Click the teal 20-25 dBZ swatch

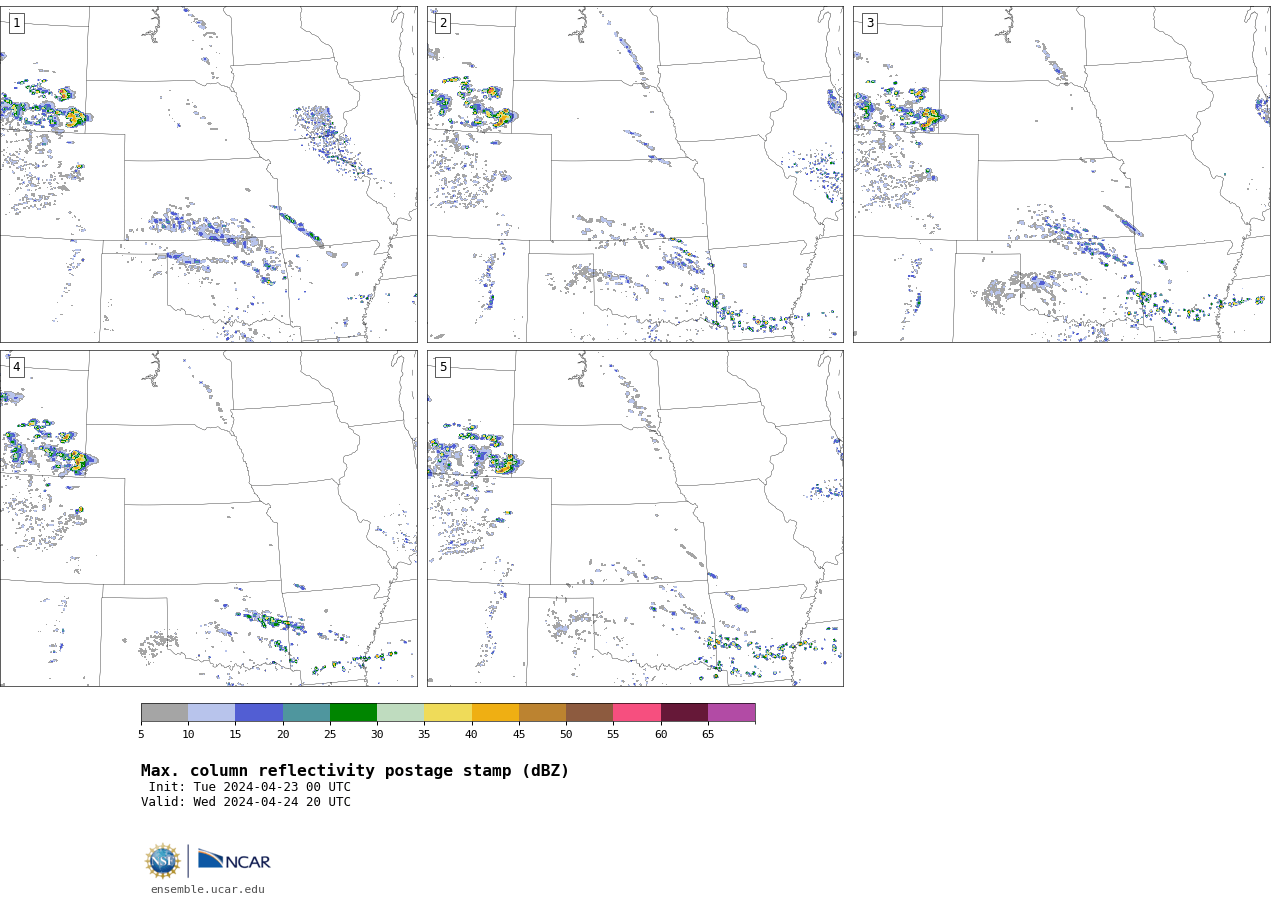point(306,712)
